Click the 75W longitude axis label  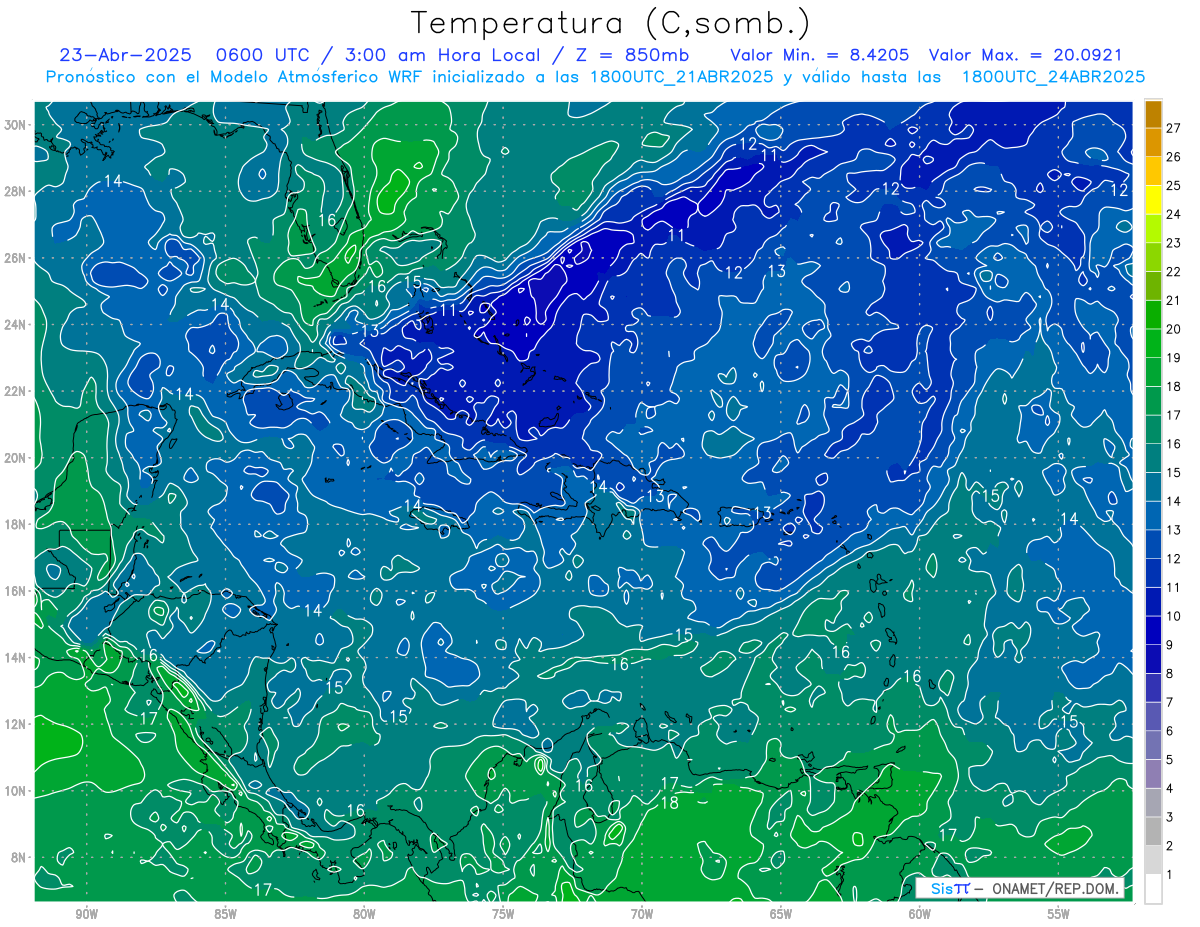point(503,914)
